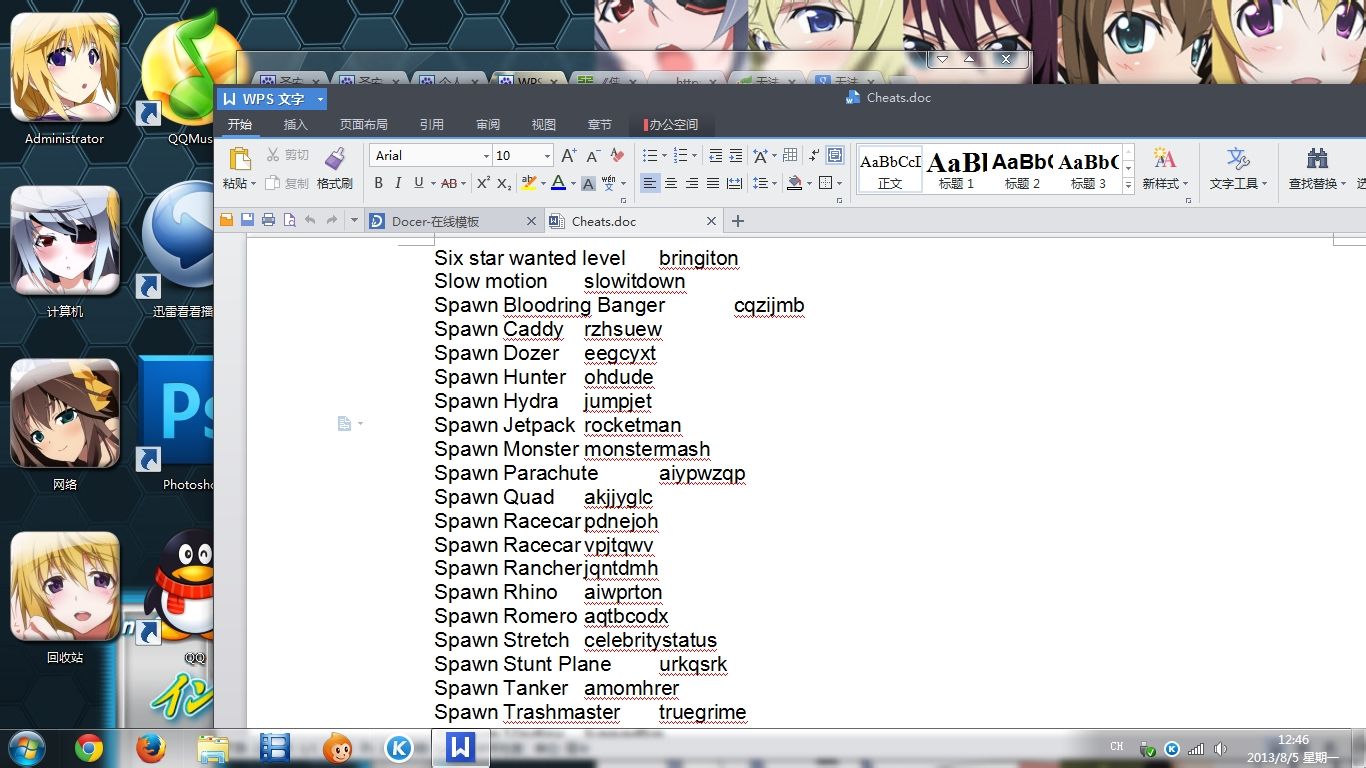Image resolution: width=1366 pixels, height=768 pixels.
Task: Toggle bold formatting
Action: pos(378,183)
